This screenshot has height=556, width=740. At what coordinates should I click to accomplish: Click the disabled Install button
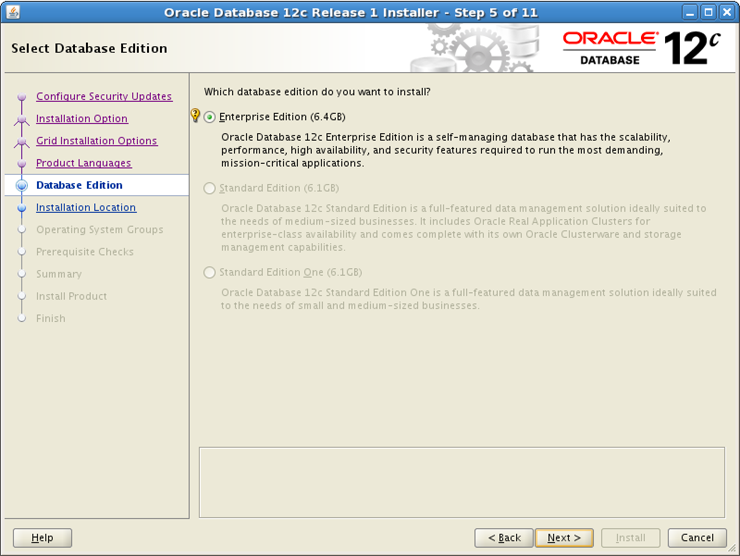click(631, 538)
